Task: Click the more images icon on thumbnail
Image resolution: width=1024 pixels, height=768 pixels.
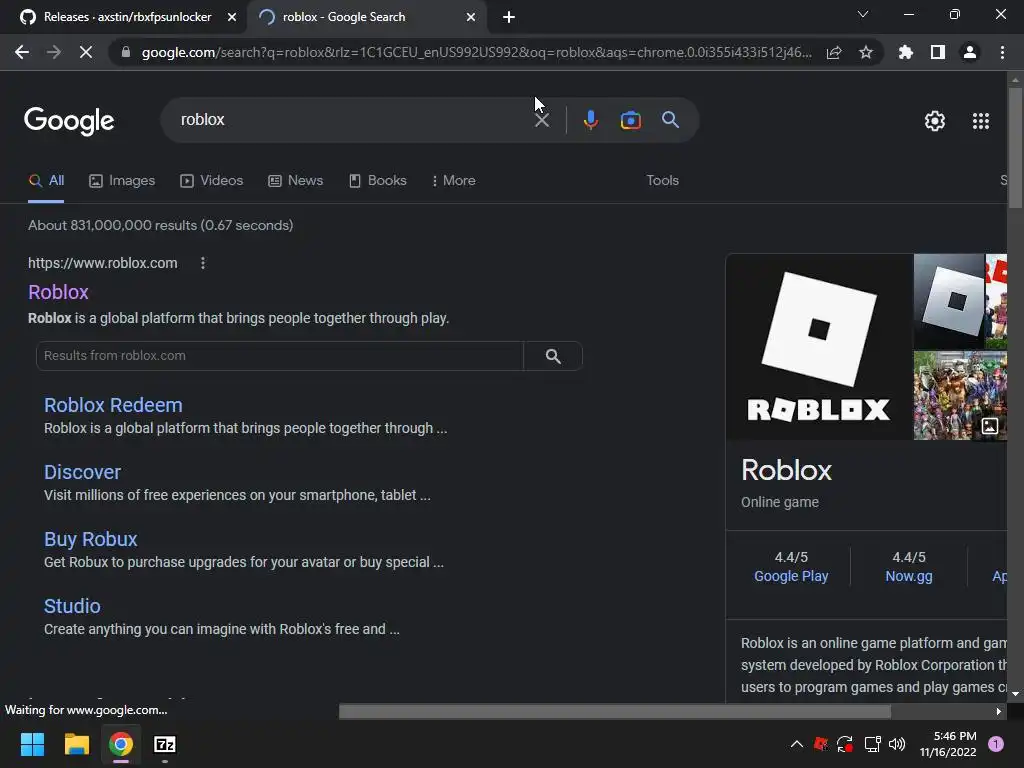Action: click(x=989, y=426)
